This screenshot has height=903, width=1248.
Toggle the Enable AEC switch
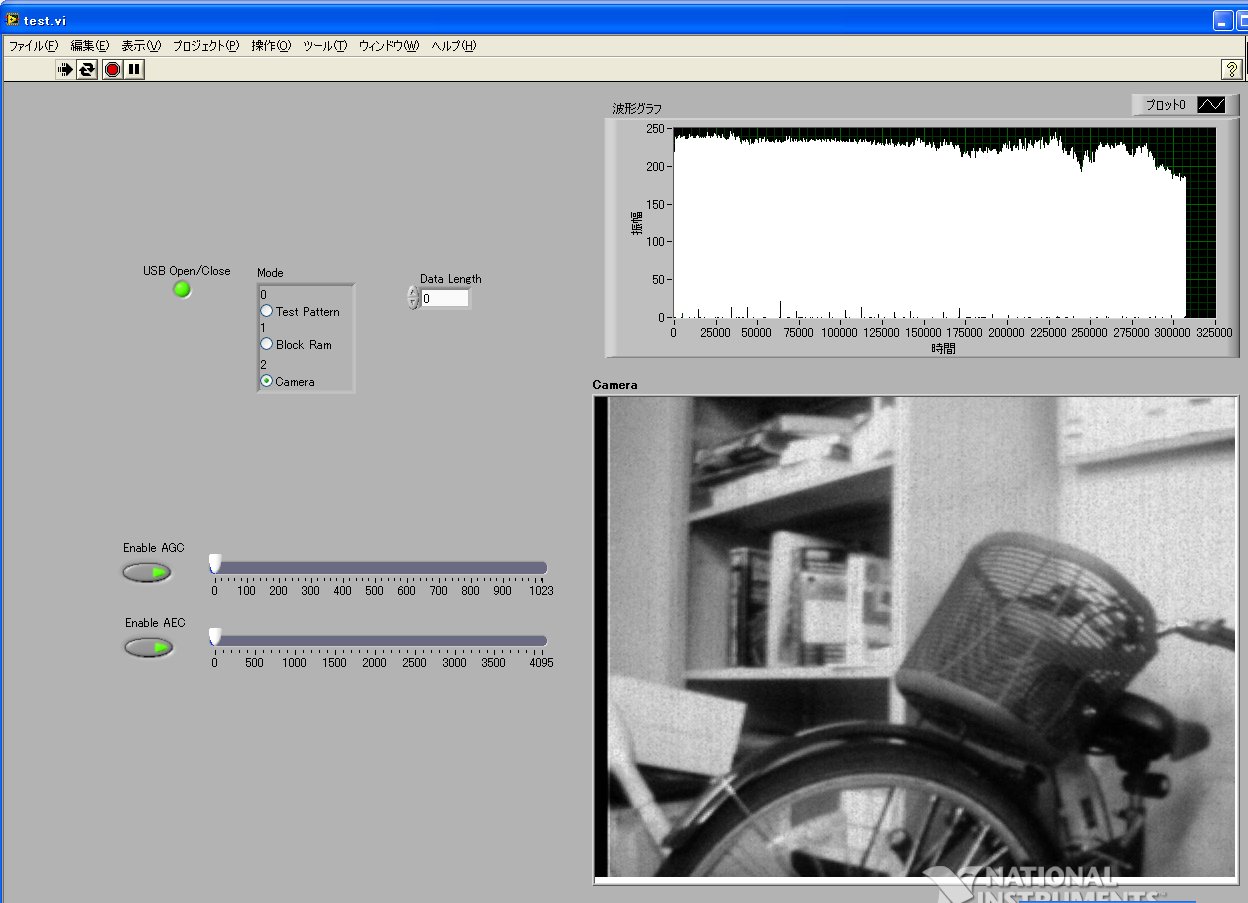pyautogui.click(x=148, y=647)
